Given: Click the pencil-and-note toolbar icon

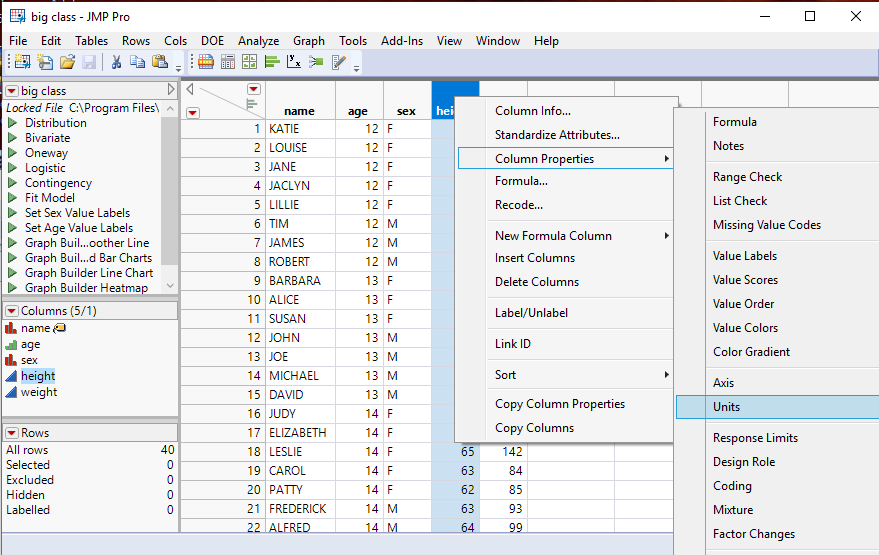Looking at the screenshot, I should [339, 62].
